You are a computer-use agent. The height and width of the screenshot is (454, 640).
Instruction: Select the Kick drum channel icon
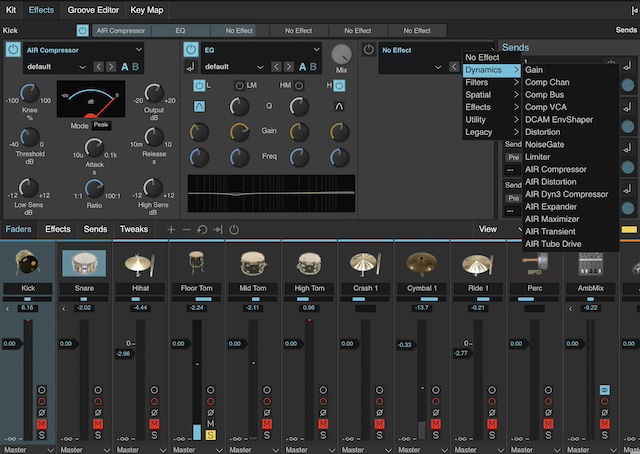(28, 263)
